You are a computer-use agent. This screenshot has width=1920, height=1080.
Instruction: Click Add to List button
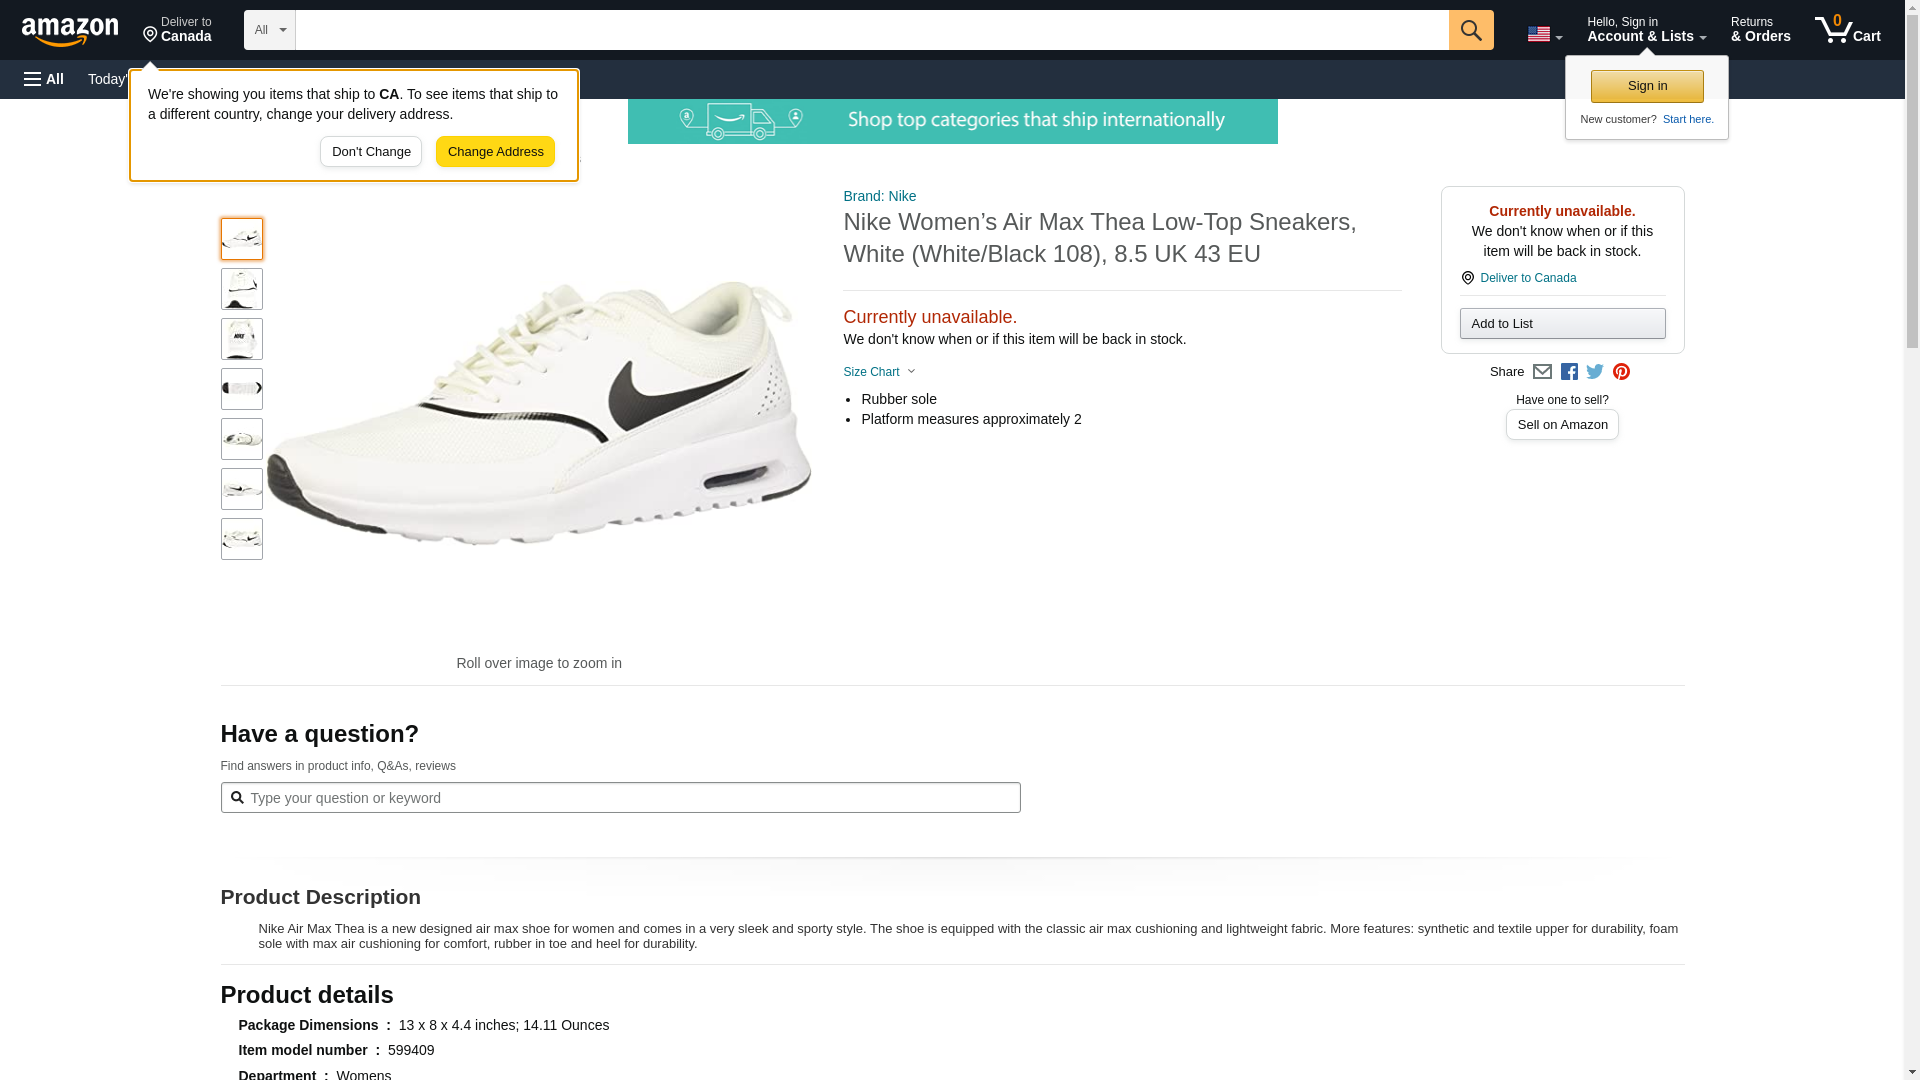(x=1562, y=324)
